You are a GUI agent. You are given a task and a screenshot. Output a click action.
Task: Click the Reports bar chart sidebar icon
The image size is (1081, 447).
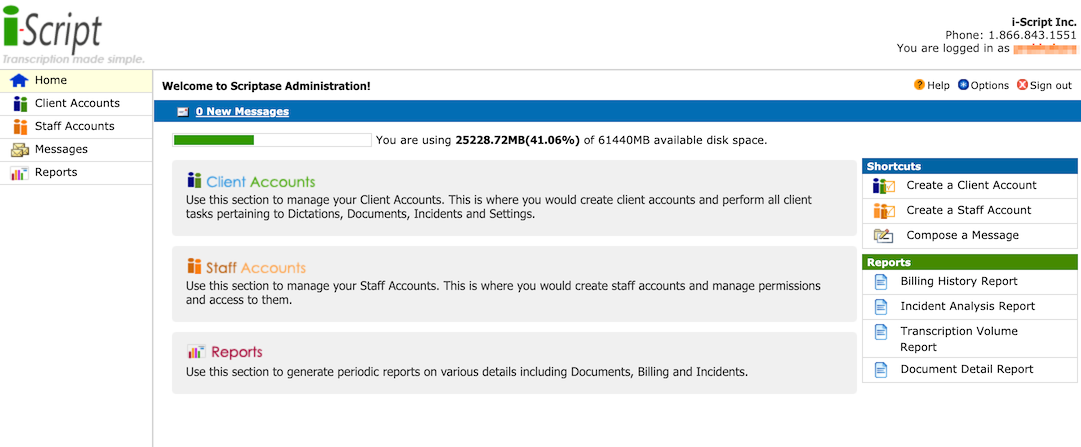(x=19, y=172)
